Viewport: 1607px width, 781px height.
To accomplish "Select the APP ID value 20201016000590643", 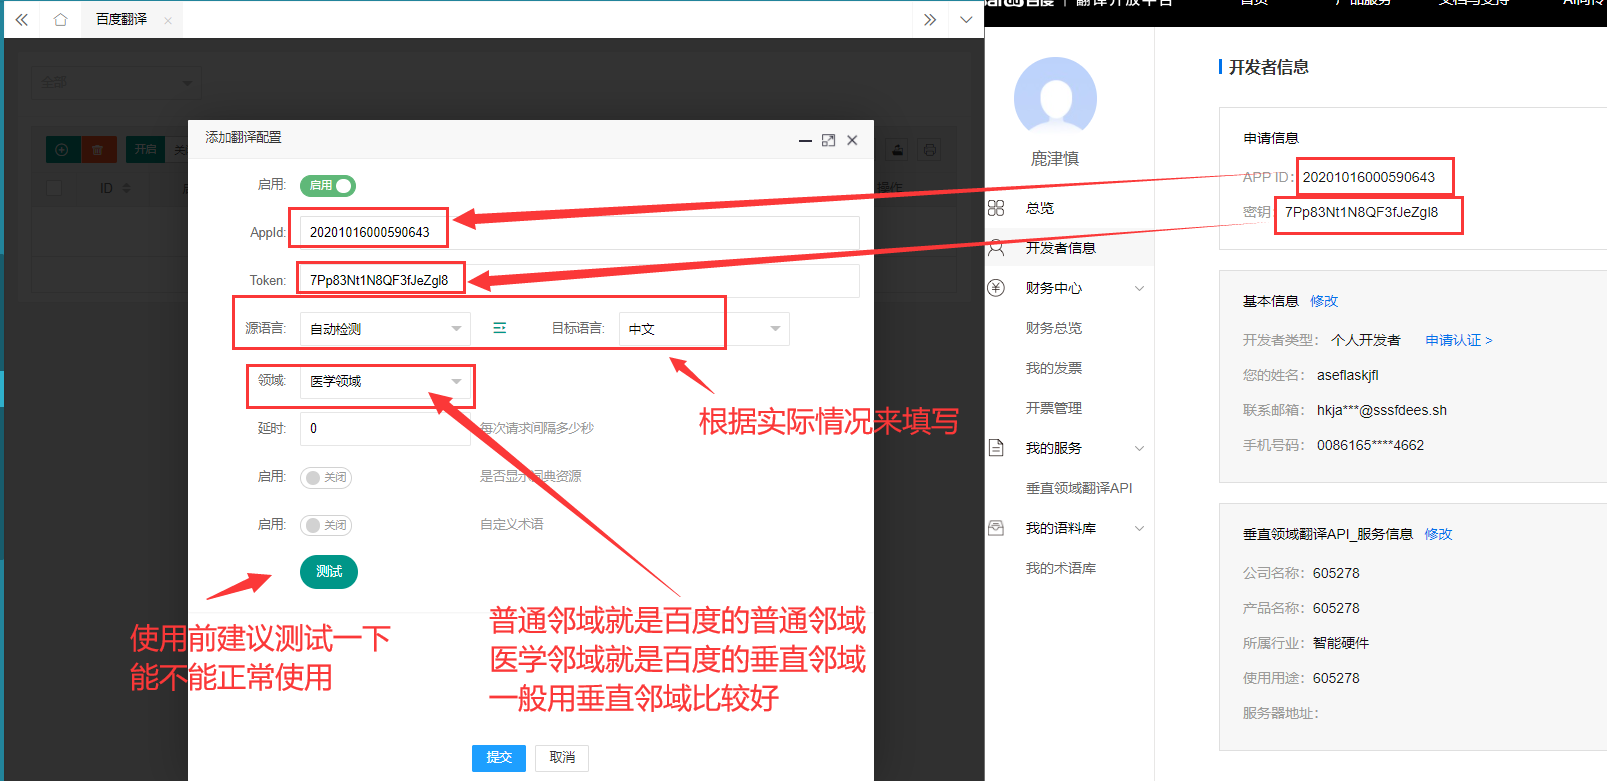I will (1368, 177).
